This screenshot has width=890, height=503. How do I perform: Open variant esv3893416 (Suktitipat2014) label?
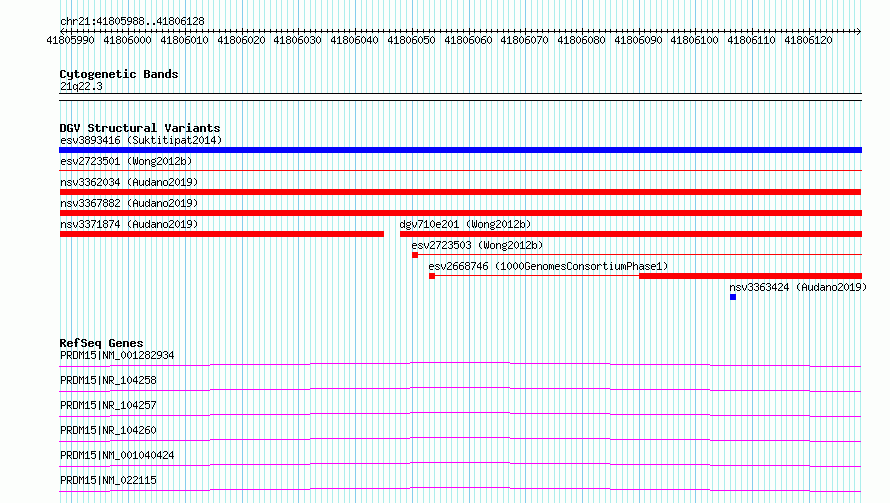[x=141, y=140]
